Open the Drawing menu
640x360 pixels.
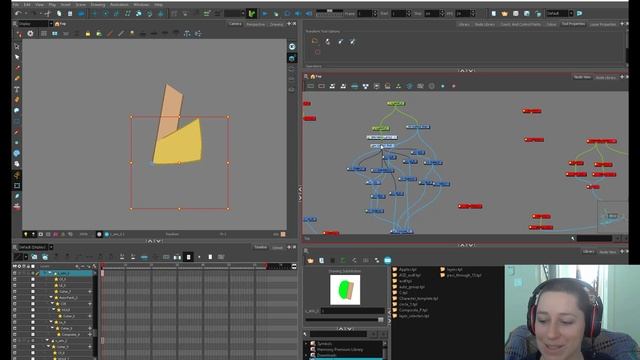tap(98, 4)
